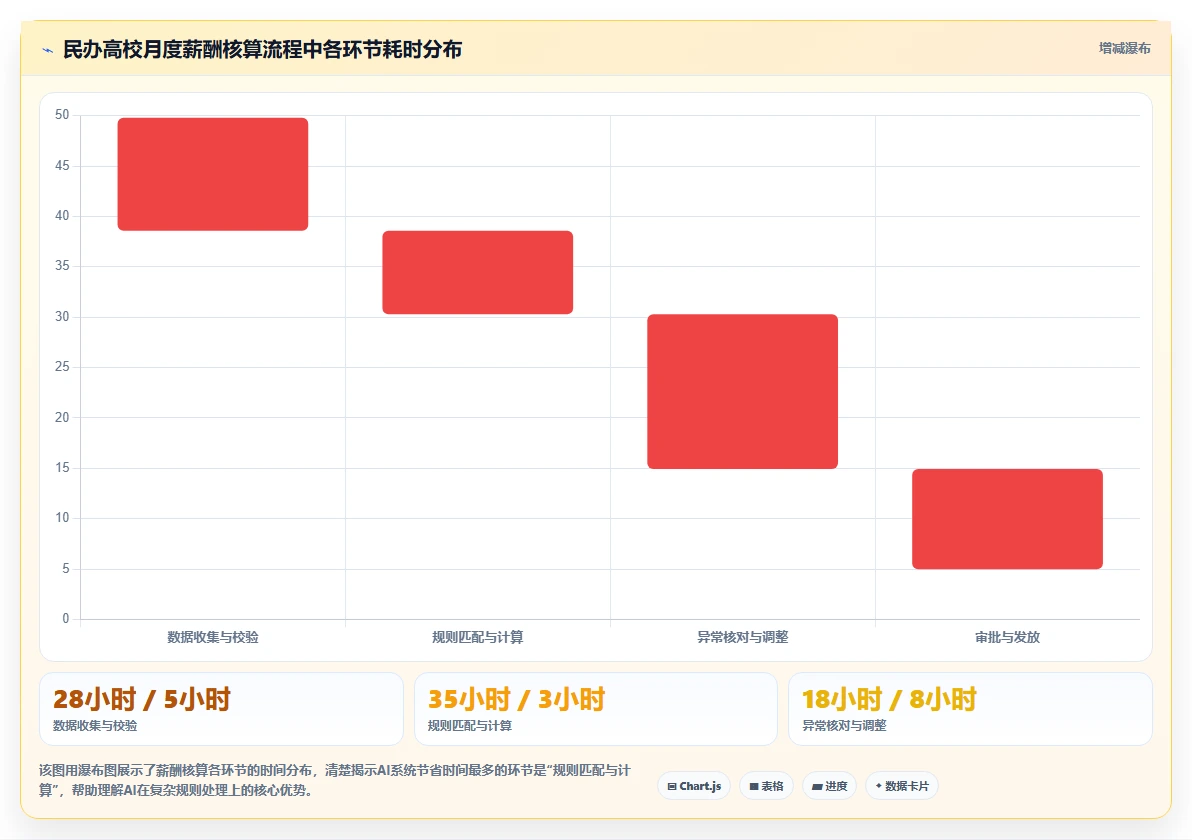Screen dimensions: 1192x840
Task: Click the card caption 规则匹配与计算 under 35小时
Action: click(x=470, y=726)
